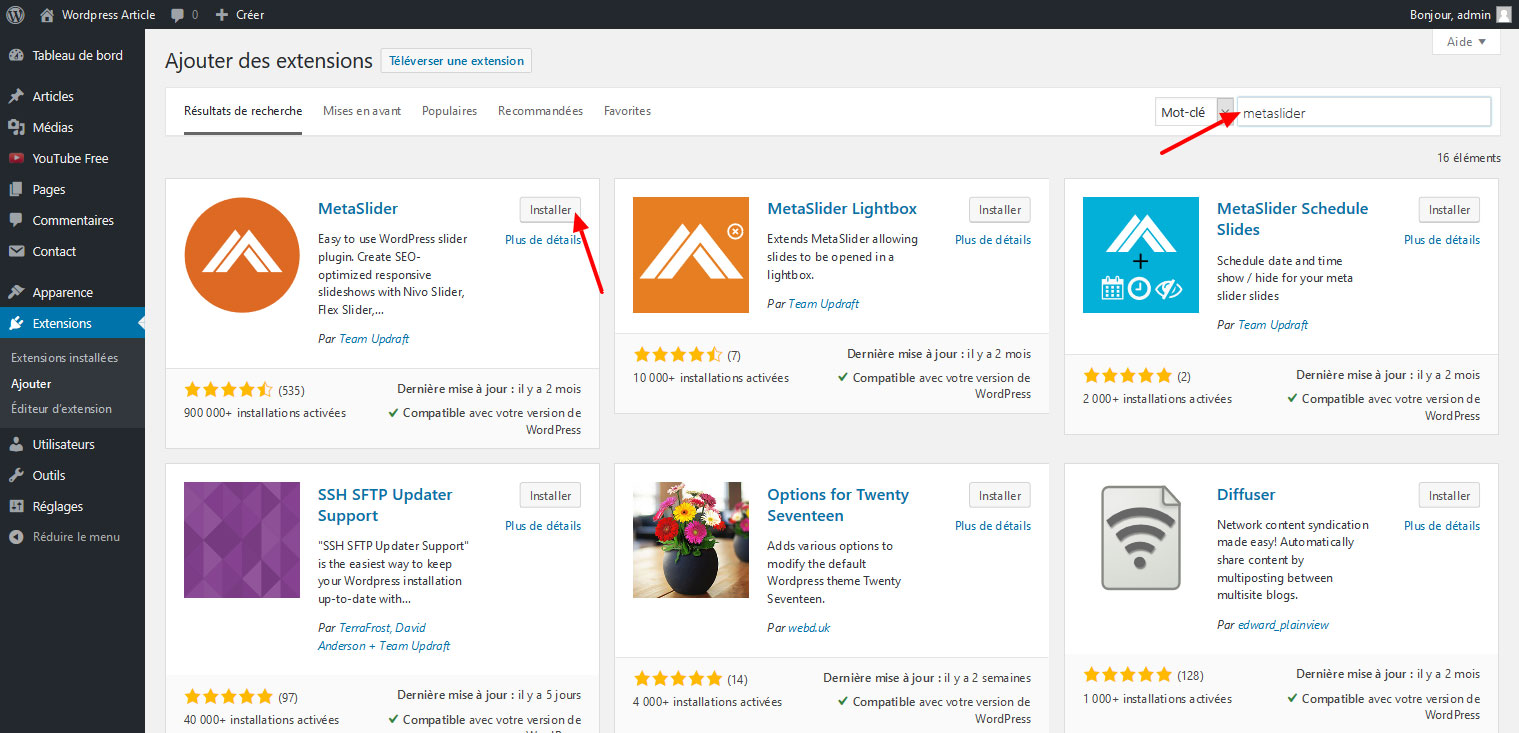Install MetaSlider Lightbox plugin
The image size is (1519, 733).
point(1000,210)
